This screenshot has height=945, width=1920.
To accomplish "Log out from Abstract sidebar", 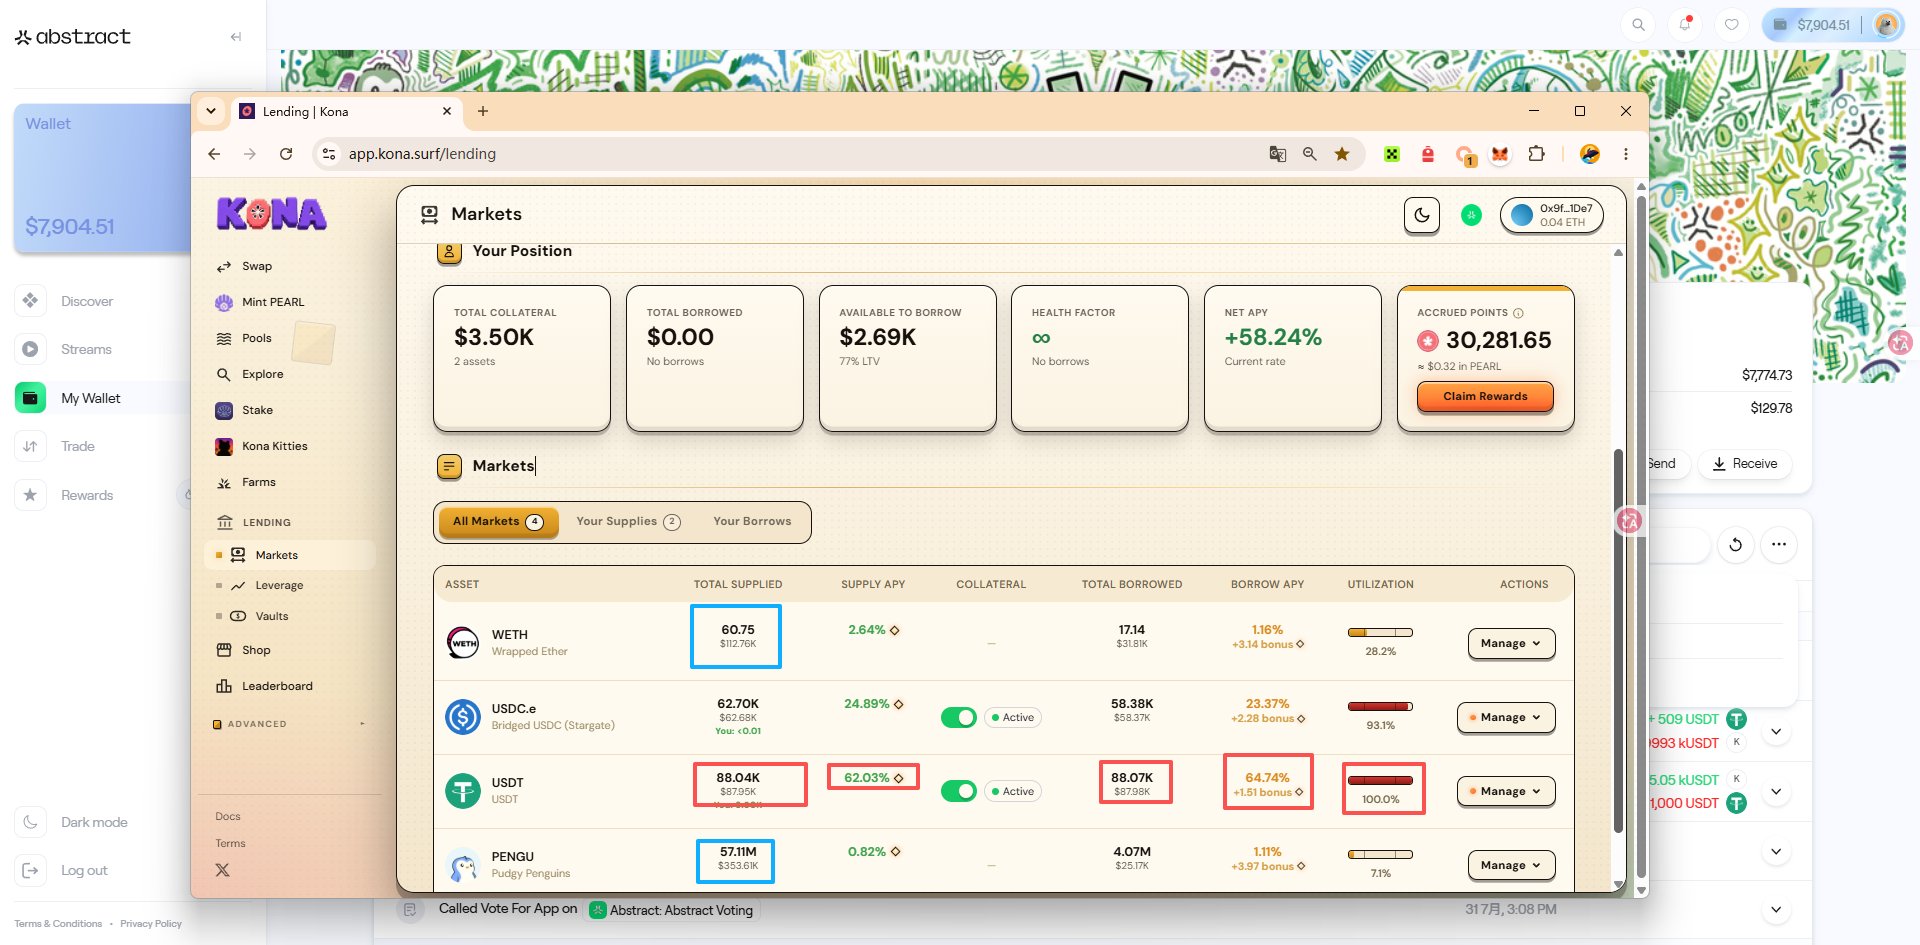I will coord(63,871).
